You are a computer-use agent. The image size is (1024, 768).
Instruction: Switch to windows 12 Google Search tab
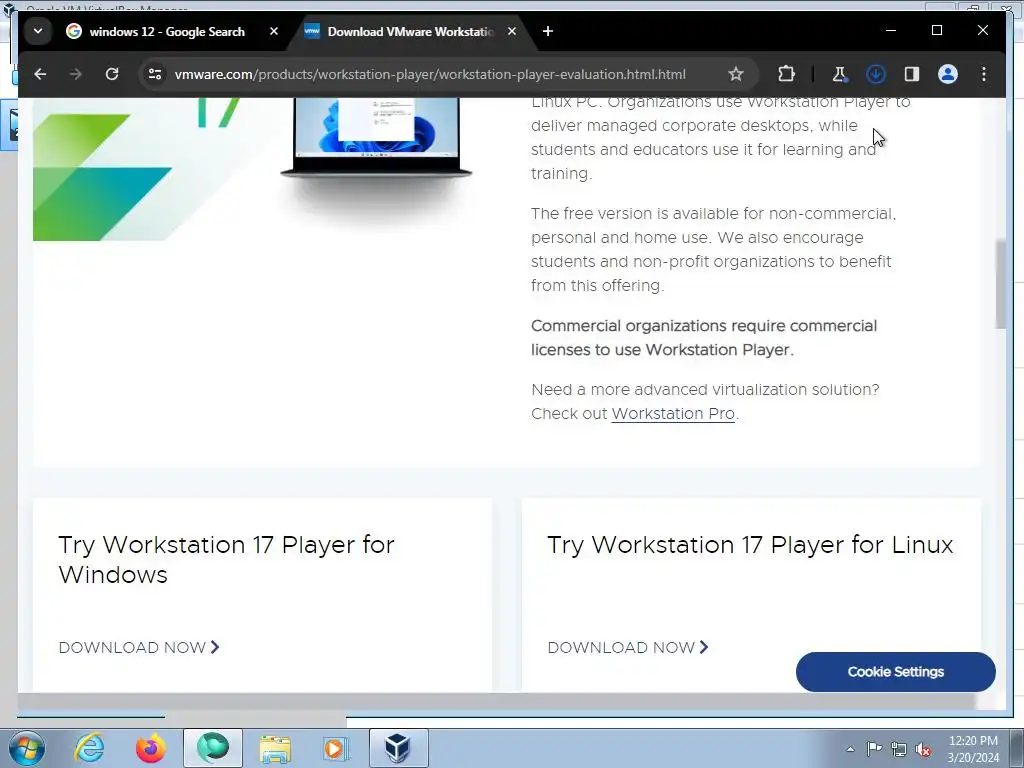167,31
